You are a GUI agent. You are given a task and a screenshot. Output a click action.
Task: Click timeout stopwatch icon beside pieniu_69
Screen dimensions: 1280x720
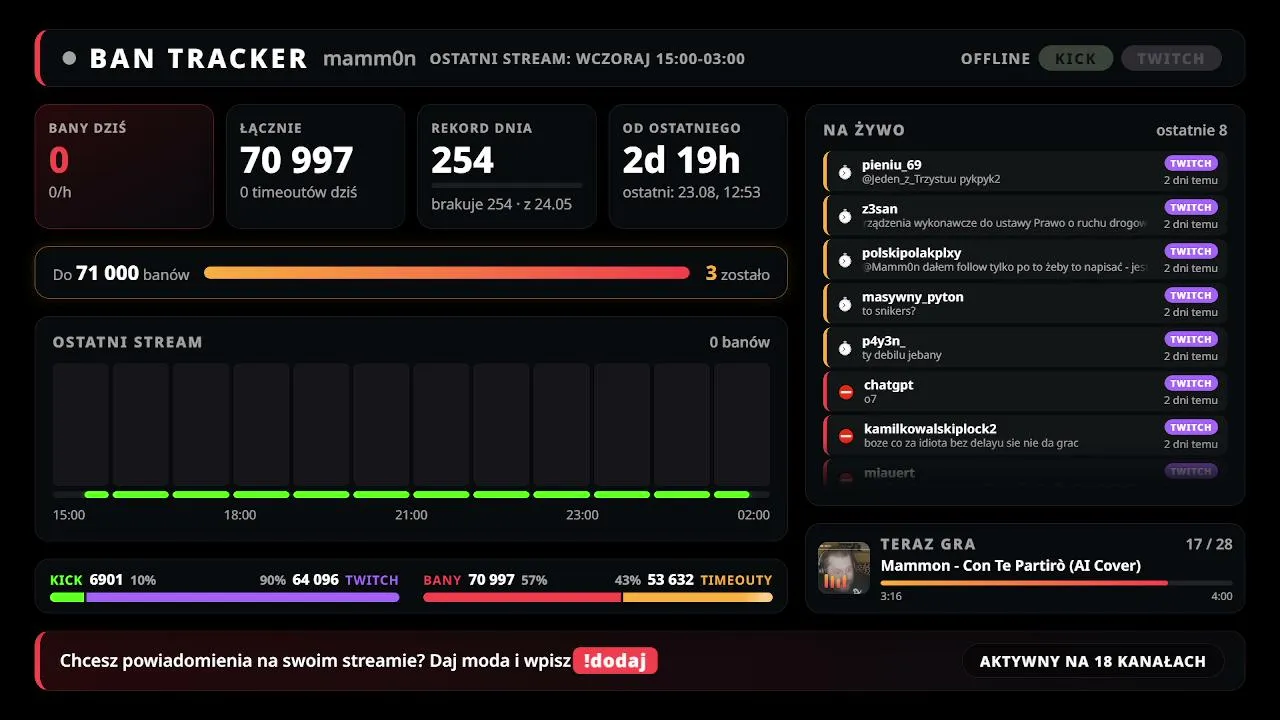pos(845,172)
